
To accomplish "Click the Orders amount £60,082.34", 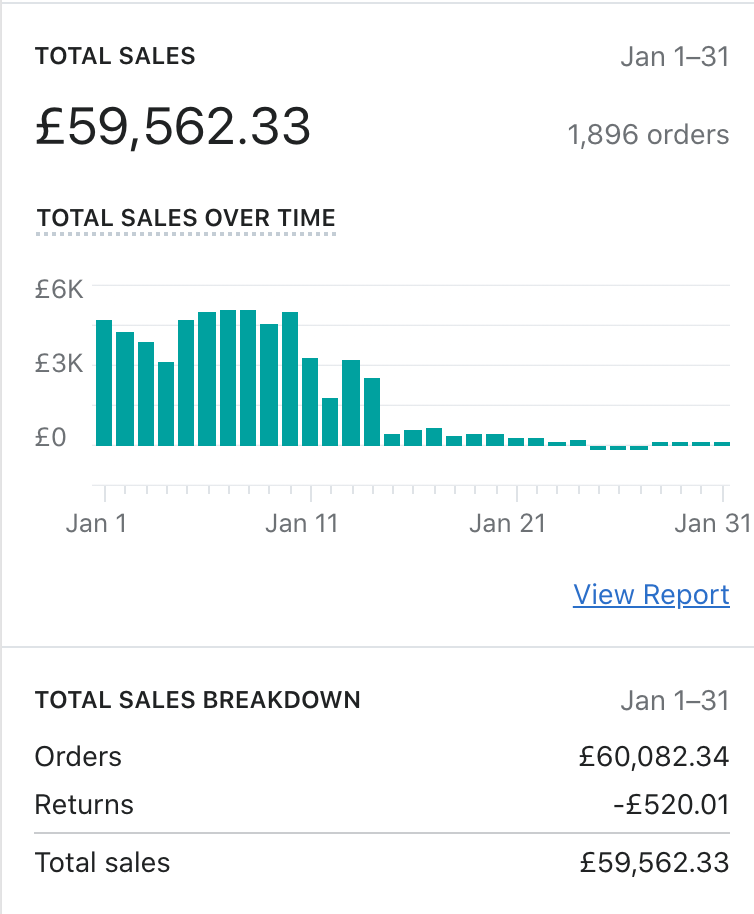I will tap(654, 757).
